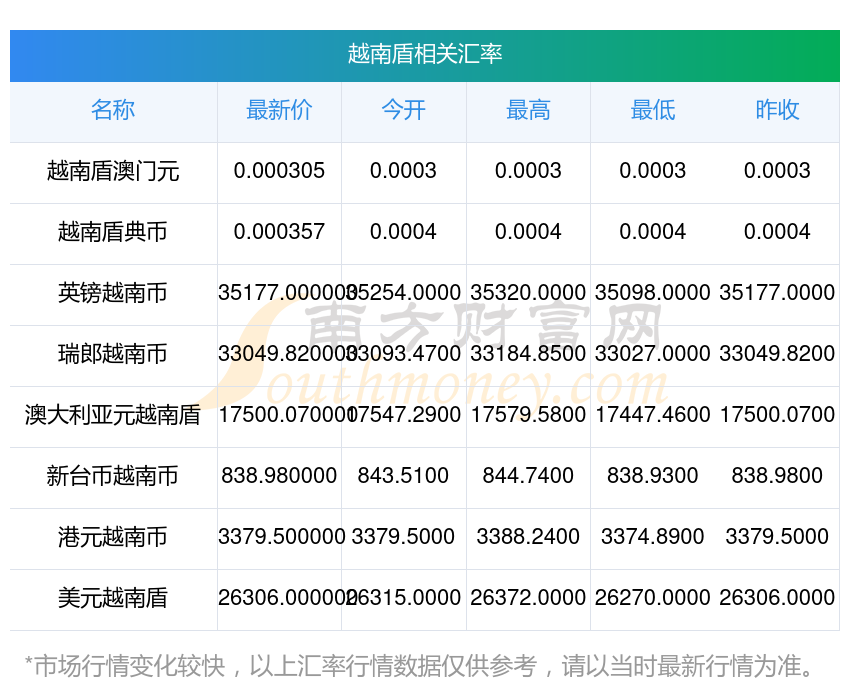Screen dimensions: 850x697
Task: Select the 港元越南币 row name
Action: pyautogui.click(x=113, y=537)
